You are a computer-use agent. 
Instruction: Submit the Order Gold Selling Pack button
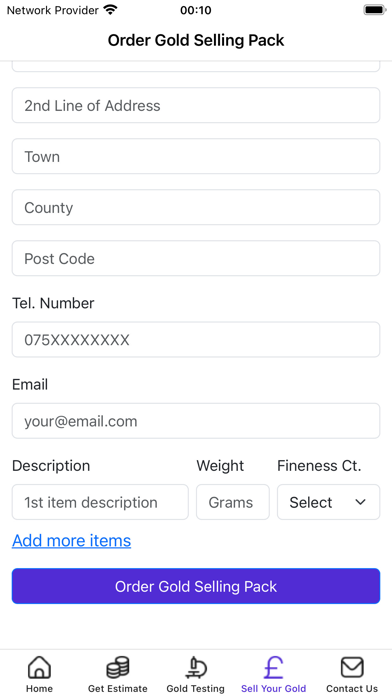[x=196, y=586]
